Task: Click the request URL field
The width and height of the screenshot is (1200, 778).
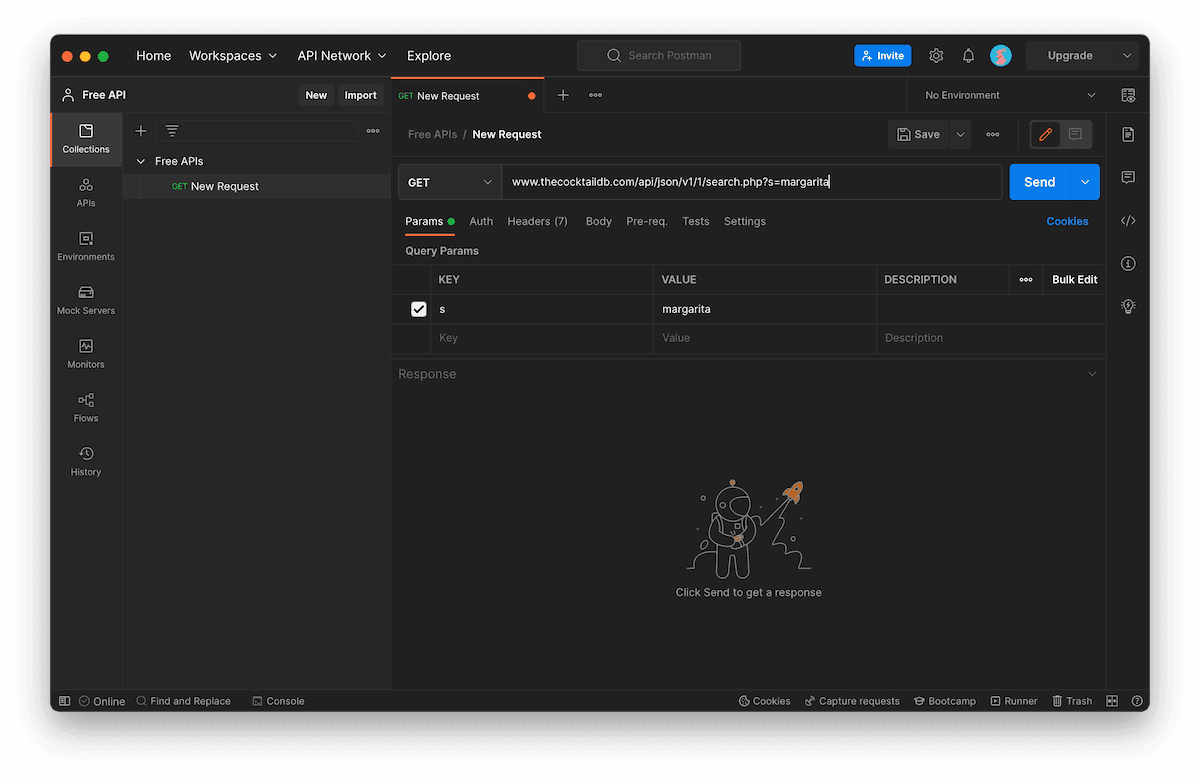Action: [x=752, y=182]
